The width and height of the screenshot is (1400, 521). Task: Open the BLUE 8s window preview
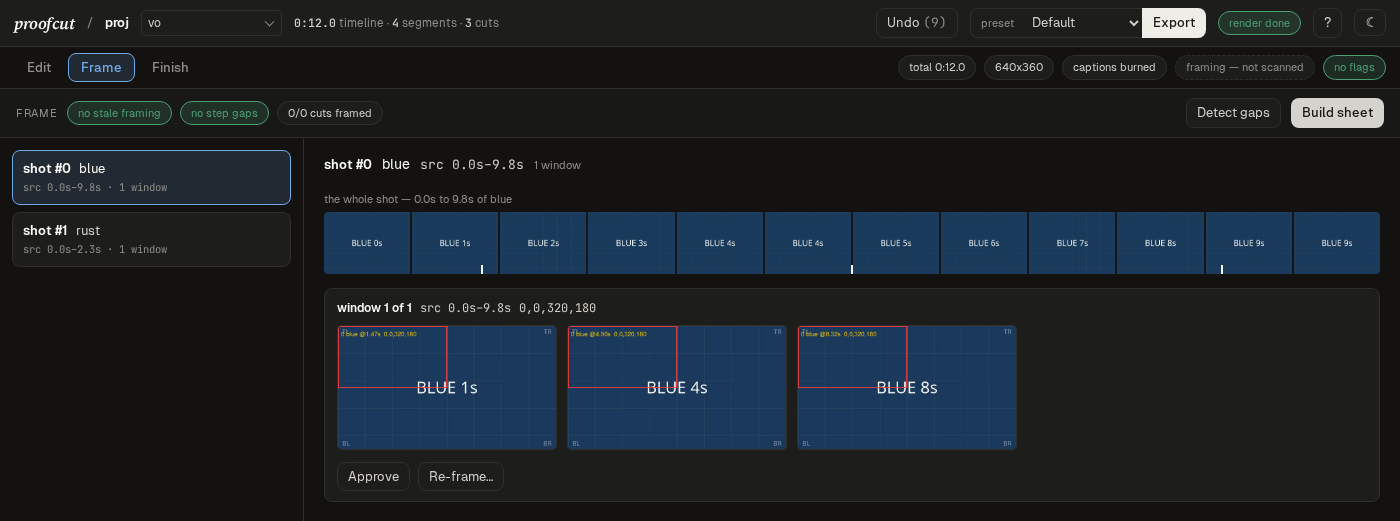(x=907, y=387)
